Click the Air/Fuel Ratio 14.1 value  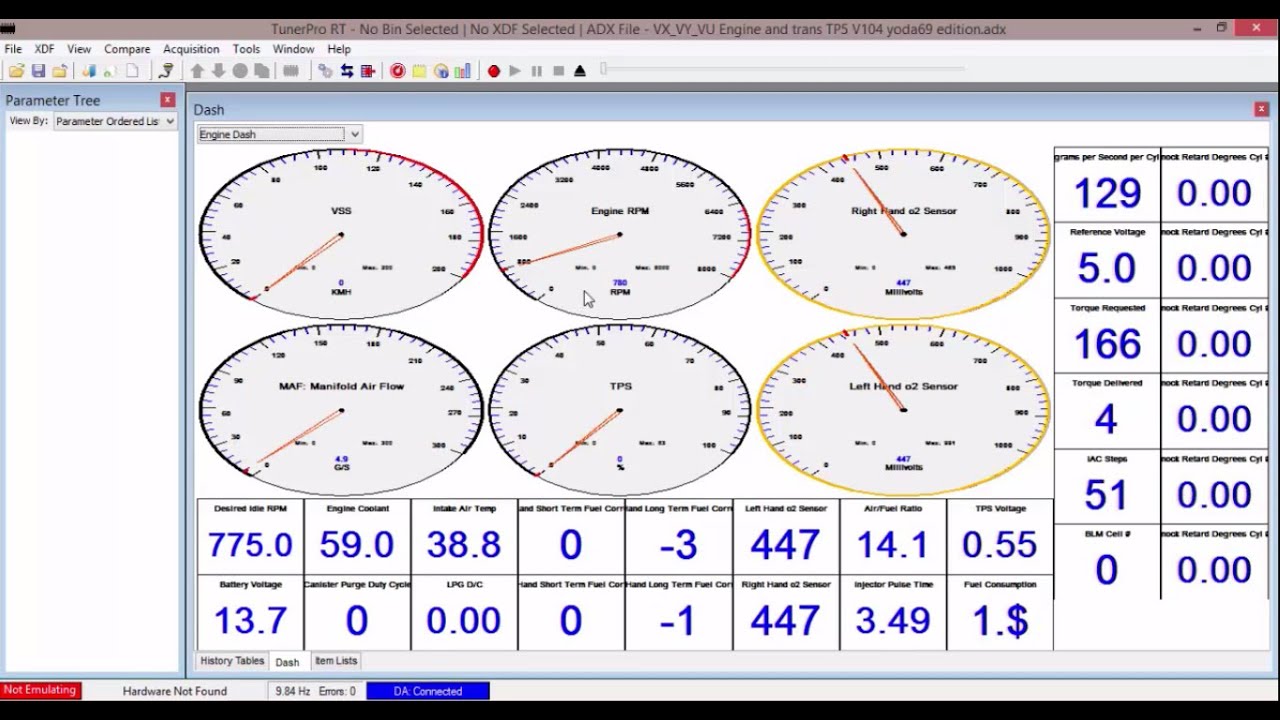click(x=892, y=545)
